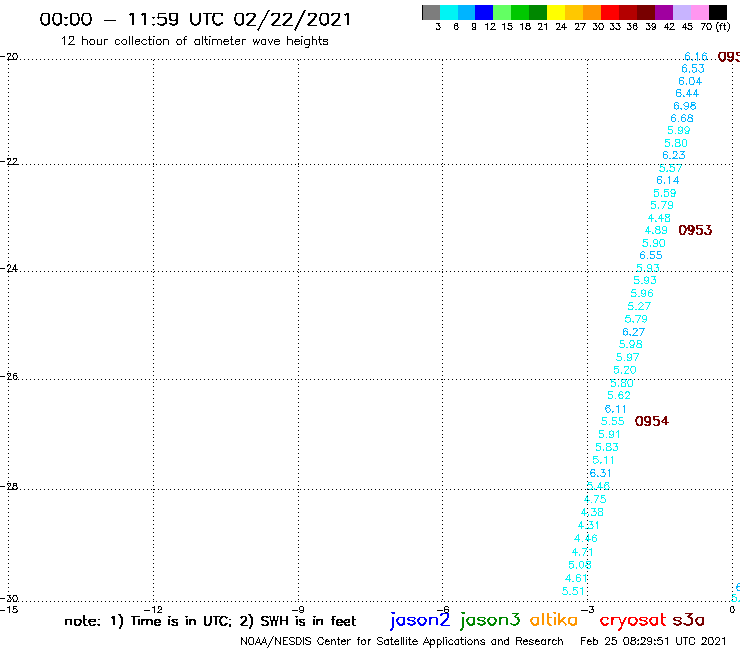Click the jason2 satellite label

point(420,620)
